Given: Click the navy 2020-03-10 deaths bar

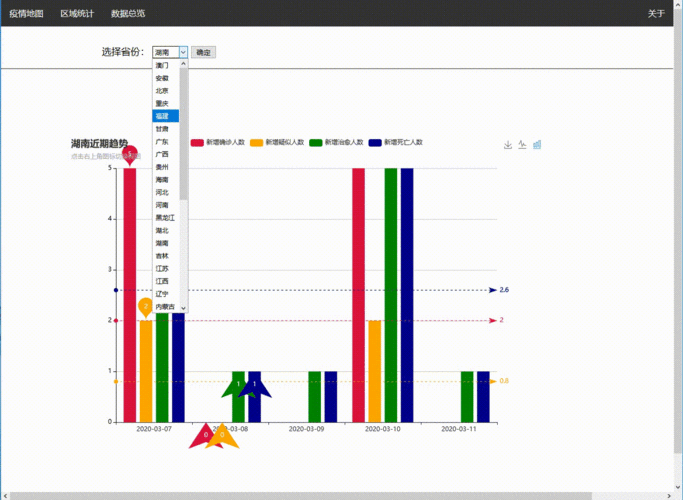Looking at the screenshot, I should (407, 295).
